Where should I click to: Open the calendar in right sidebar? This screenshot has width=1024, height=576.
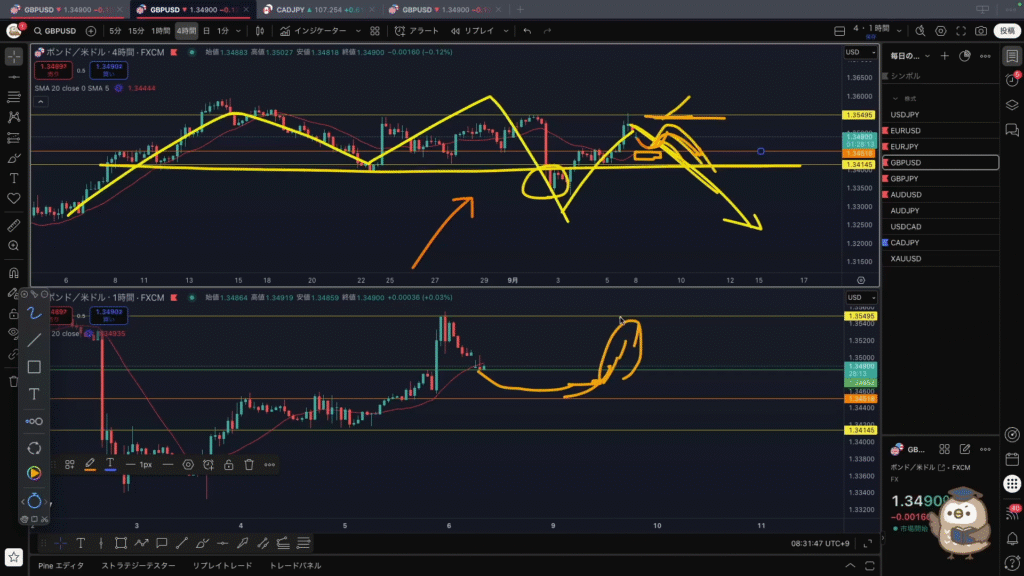(1012, 459)
